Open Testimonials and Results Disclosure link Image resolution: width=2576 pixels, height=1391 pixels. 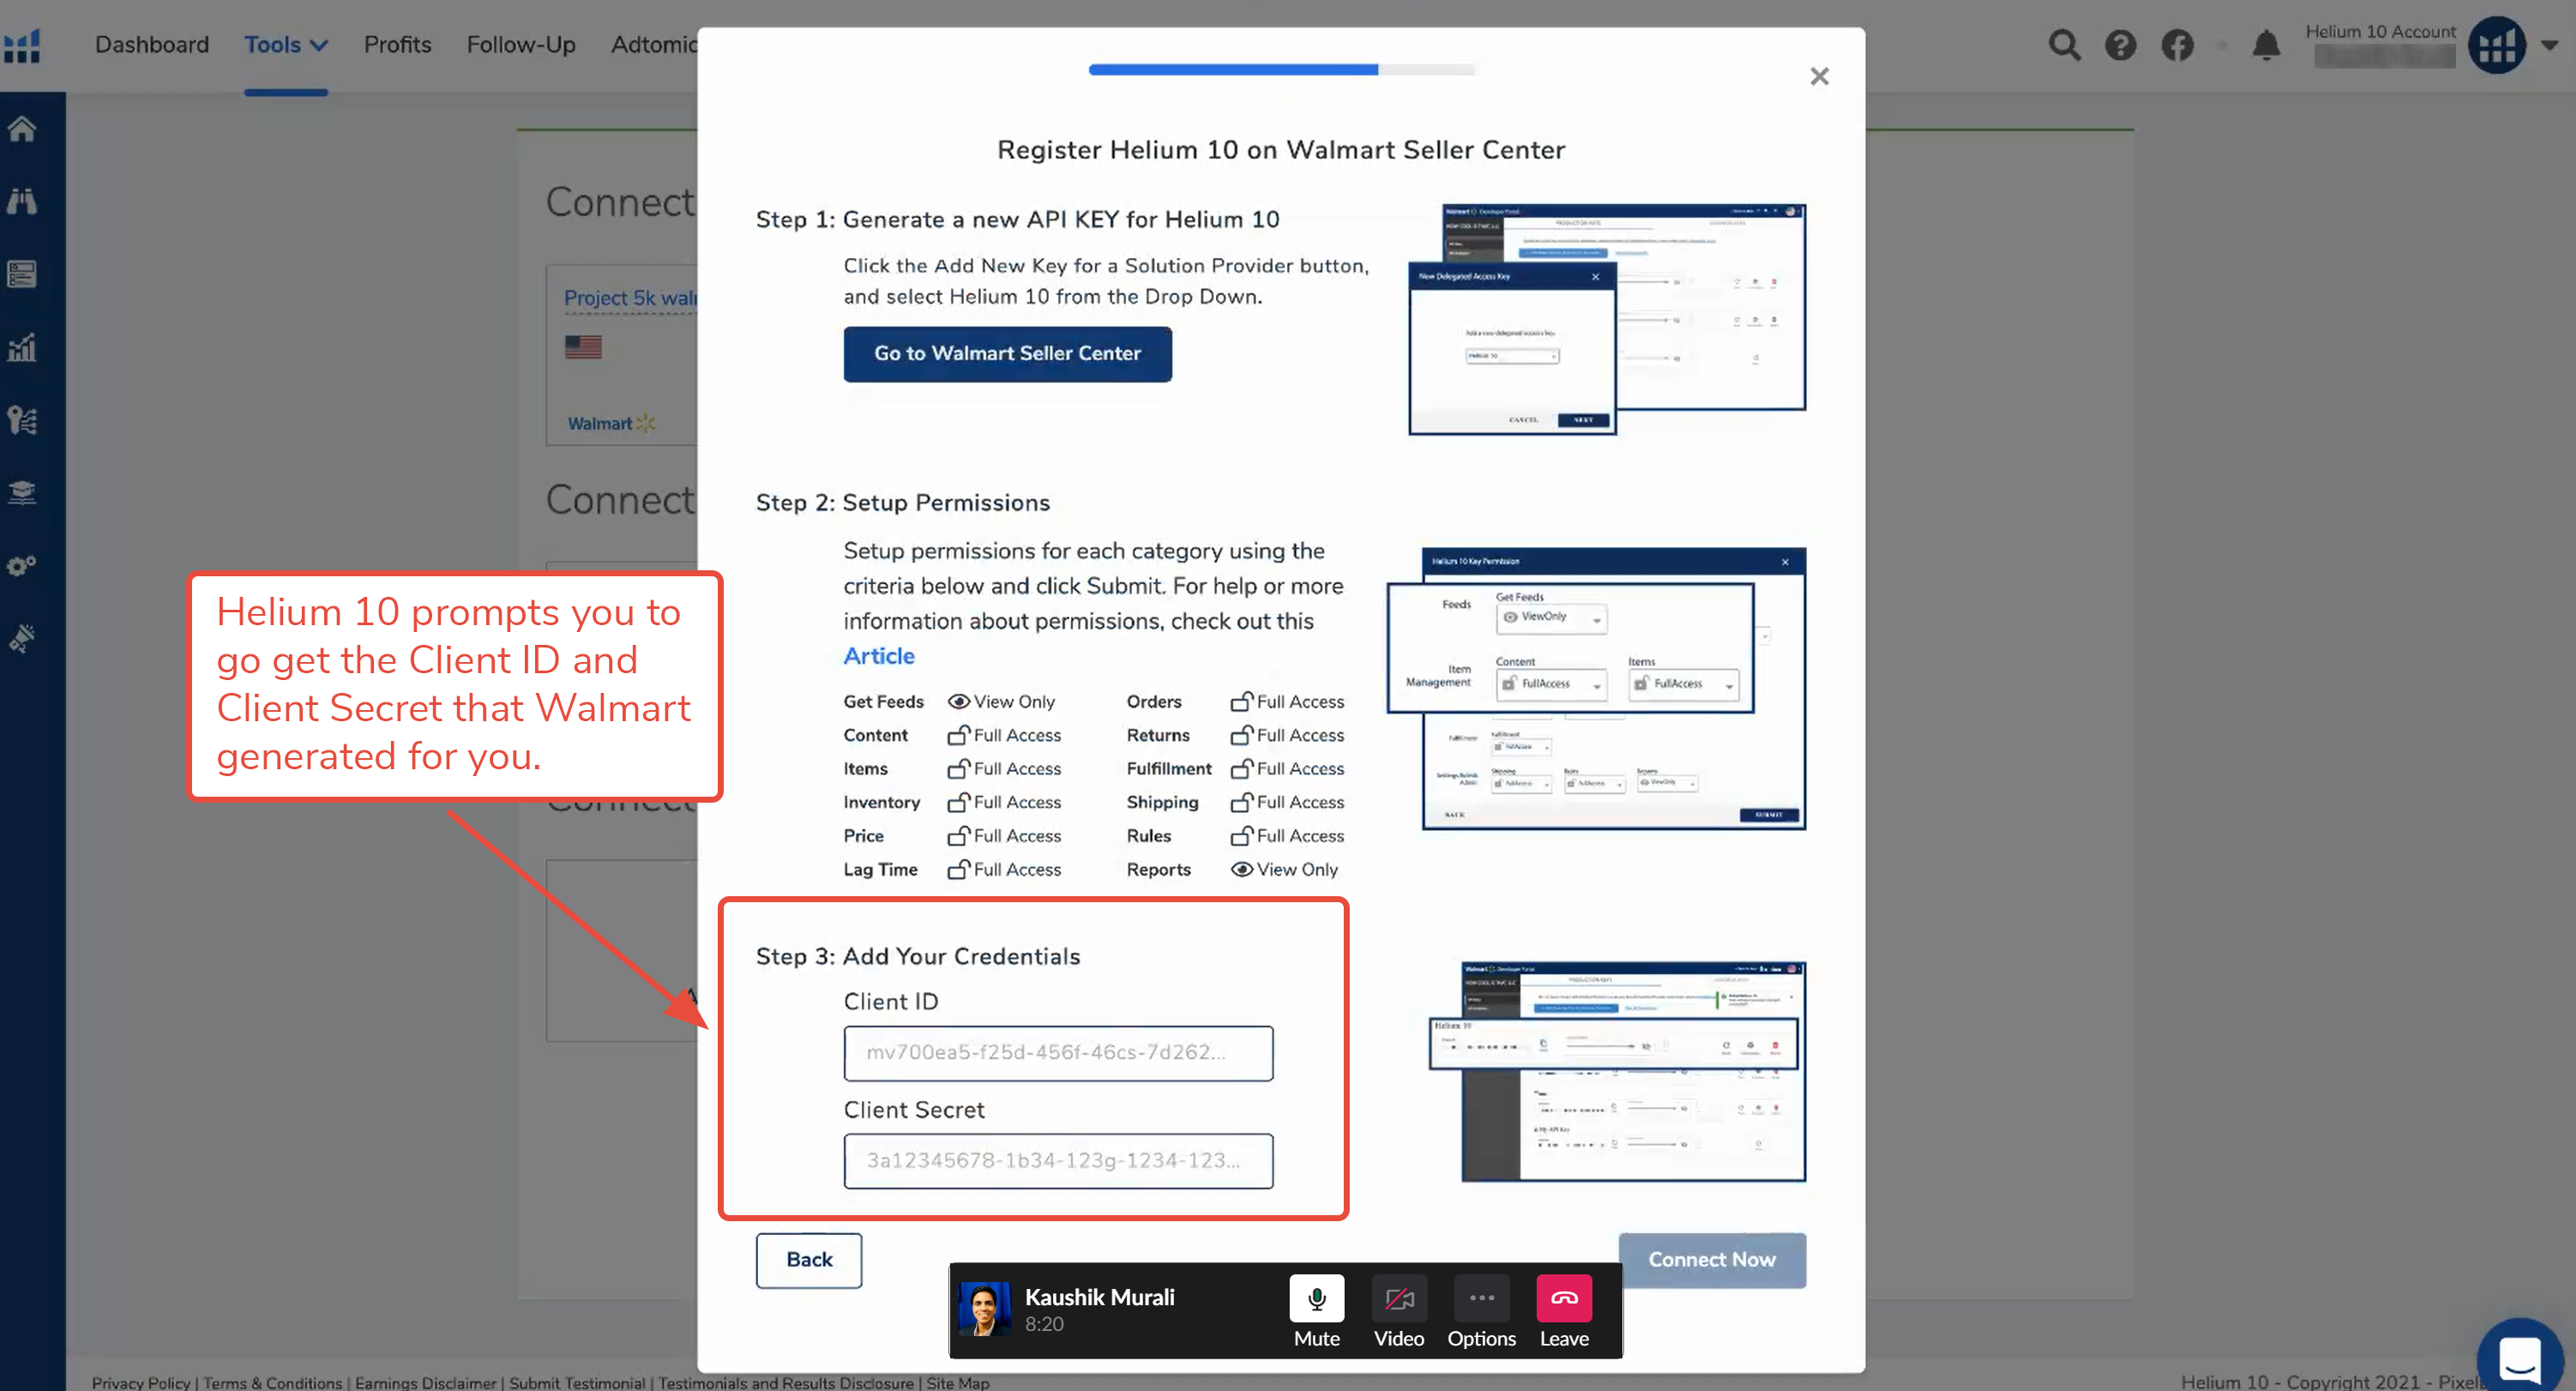(x=785, y=1382)
